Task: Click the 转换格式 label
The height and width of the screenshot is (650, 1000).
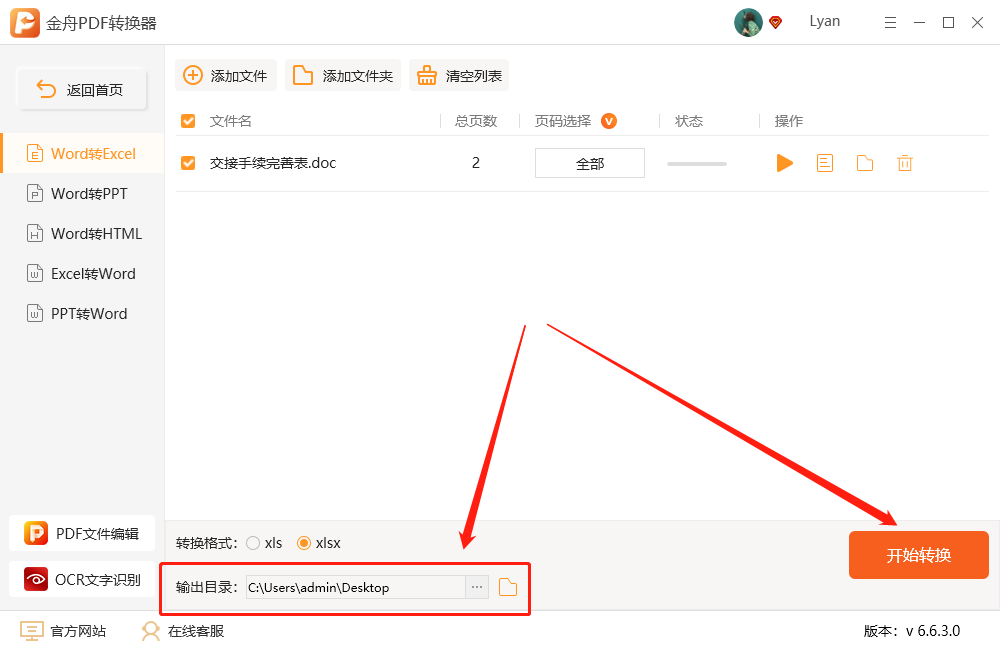Action: (x=207, y=543)
